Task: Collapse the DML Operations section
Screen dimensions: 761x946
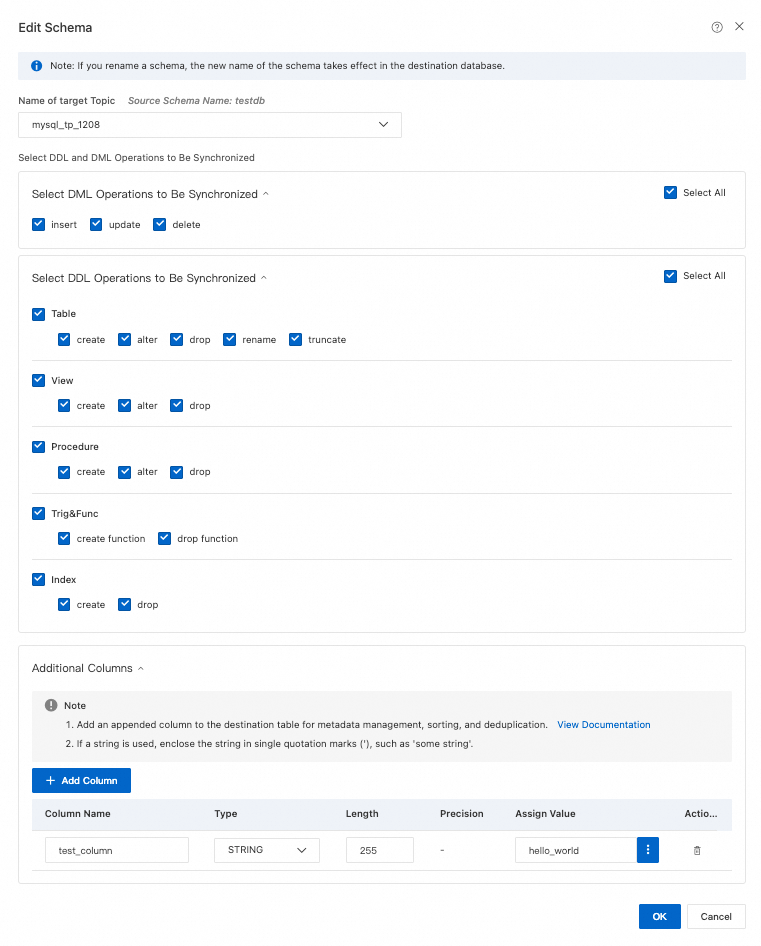Action: 266,194
